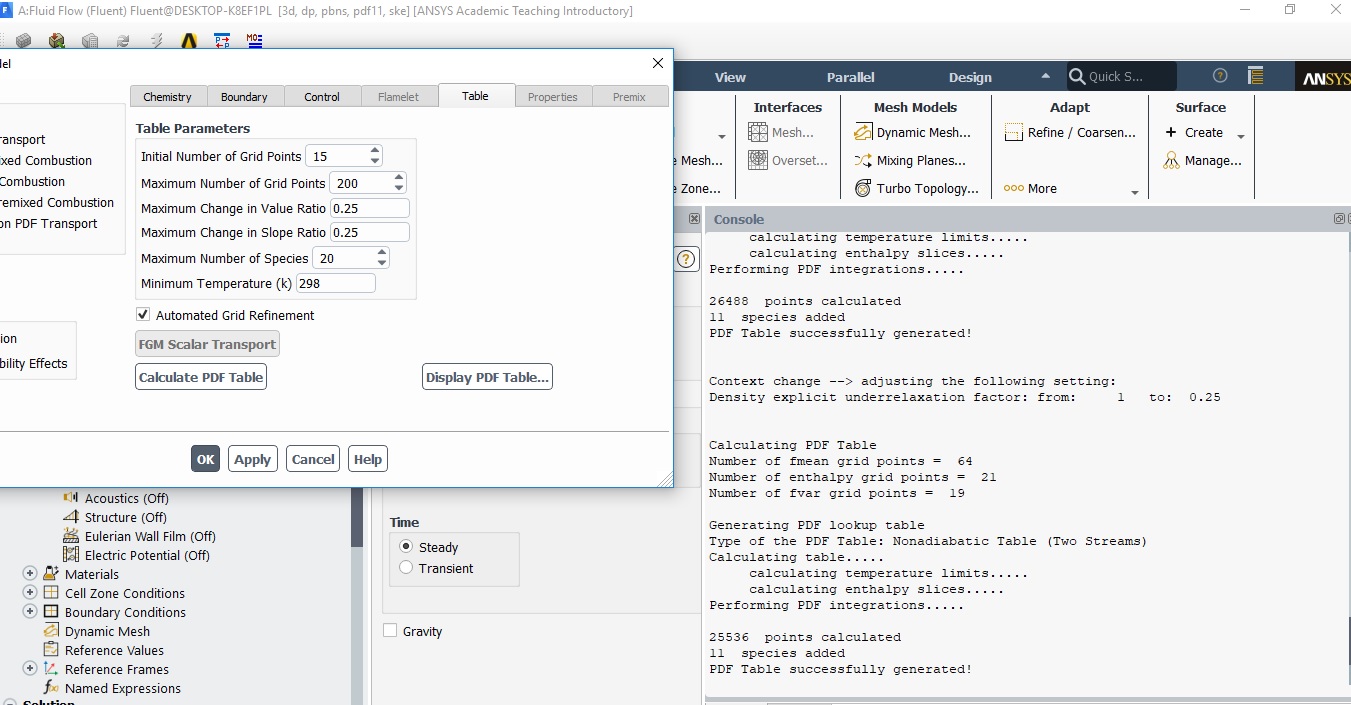This screenshot has width=1351, height=705.
Task: Open Dynamic Mesh in Mesh Models group
Action: pos(912,132)
